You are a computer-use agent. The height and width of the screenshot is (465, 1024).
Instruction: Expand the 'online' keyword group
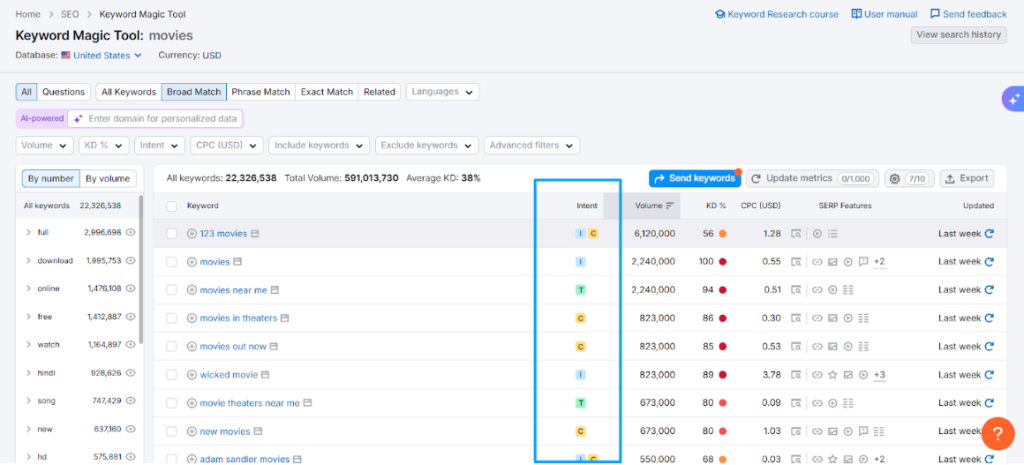tap(28, 289)
